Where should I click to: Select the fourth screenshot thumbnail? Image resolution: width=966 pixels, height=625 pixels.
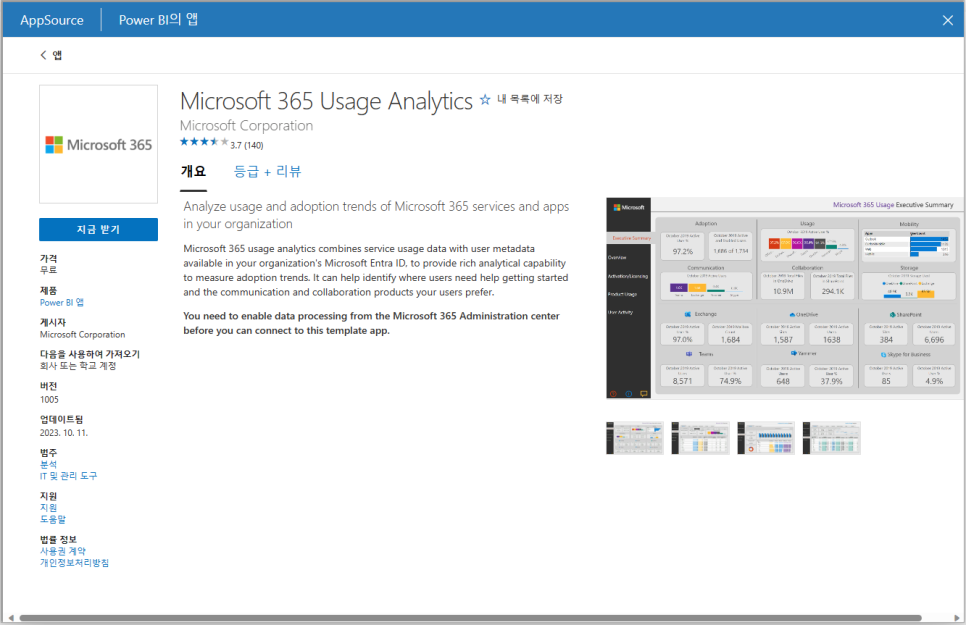point(832,438)
